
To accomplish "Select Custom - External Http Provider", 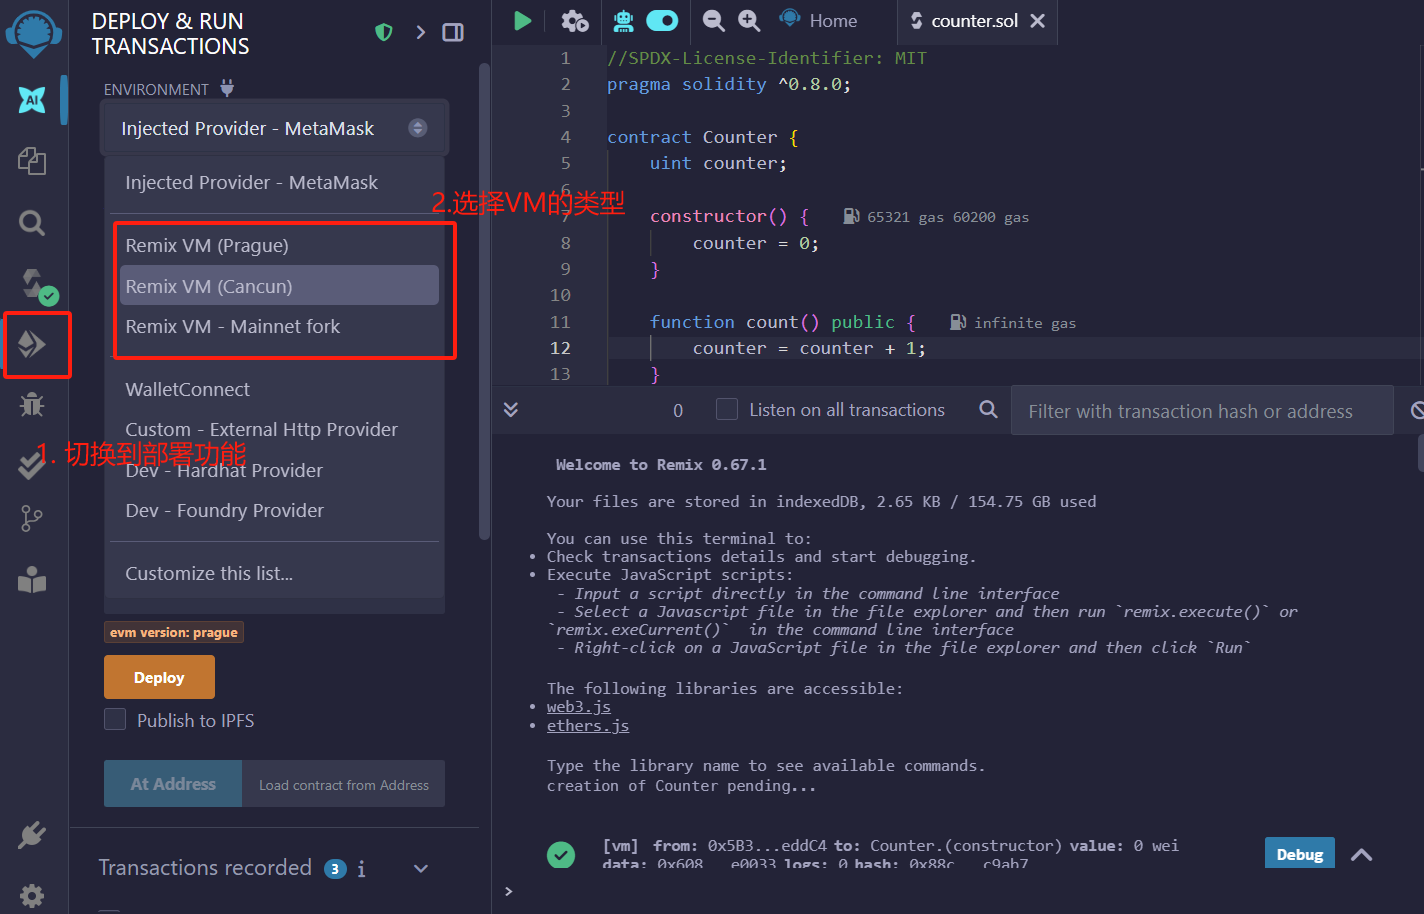I will (x=274, y=430).
